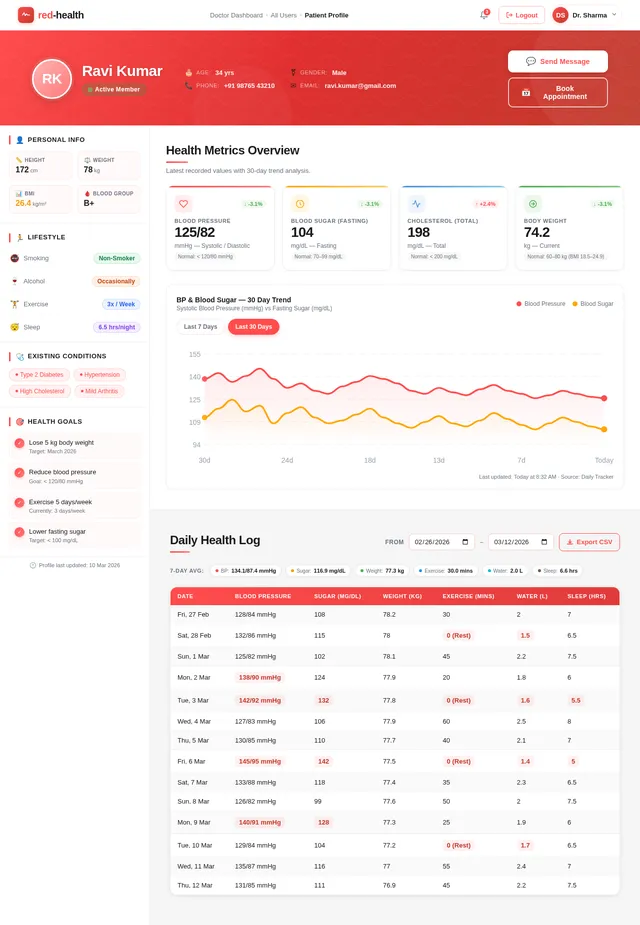
Task: Click the body weight card icon
Action: point(533,203)
